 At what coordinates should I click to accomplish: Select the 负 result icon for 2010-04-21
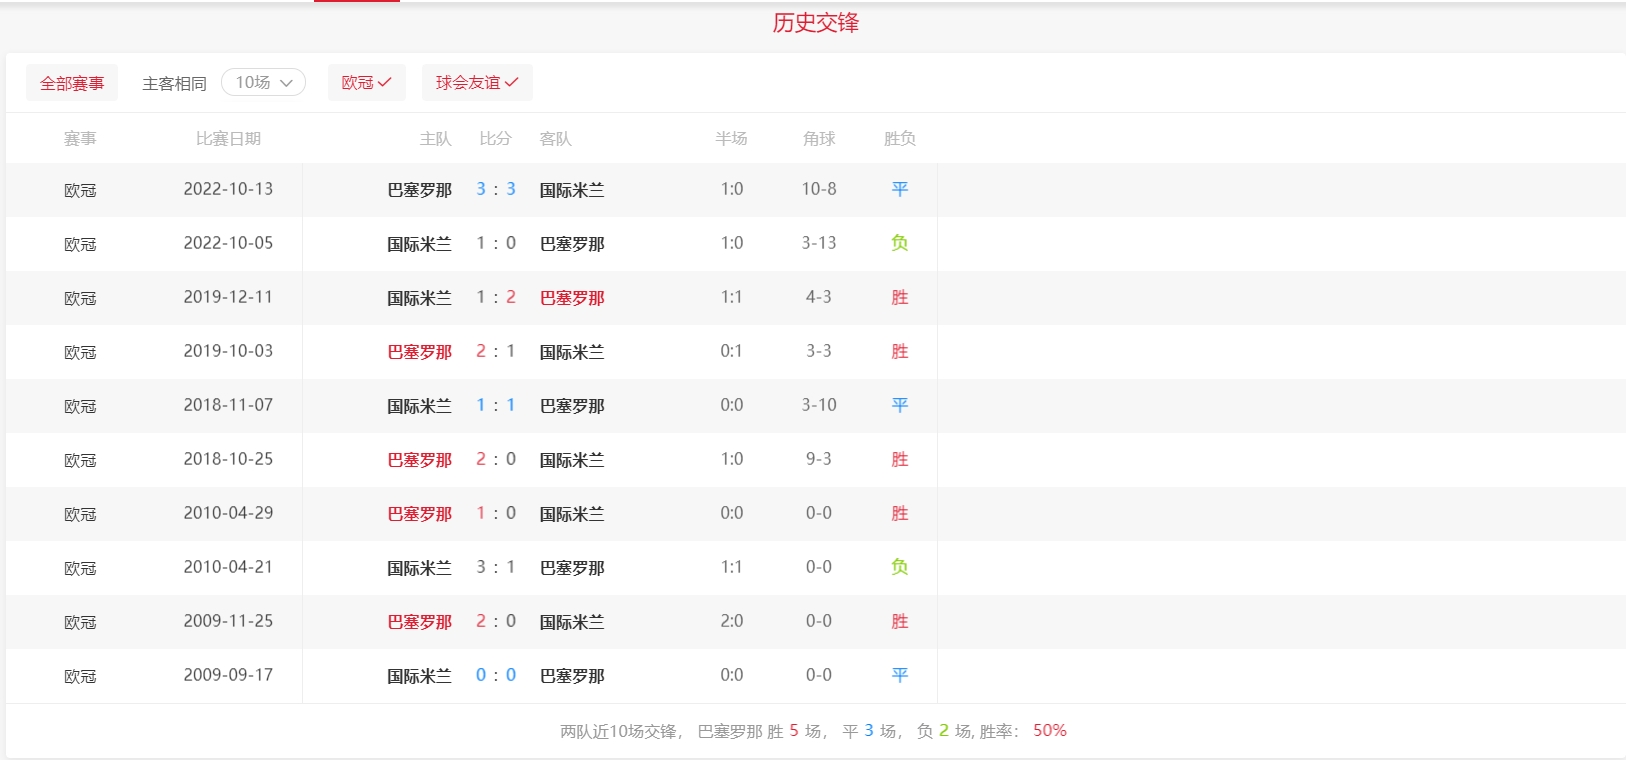point(899,567)
